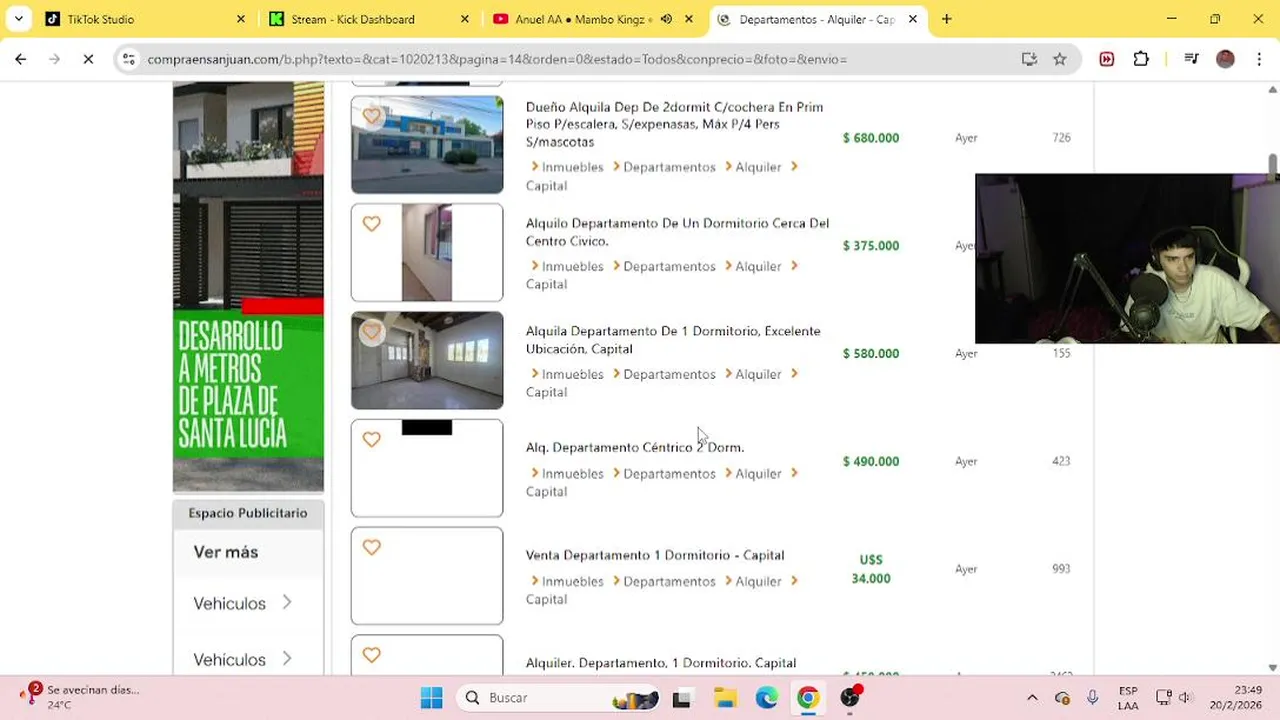This screenshot has height=720, width=1280.
Task: Open 'Venta Departamento 1 Dormitorio - Capital' listing
Action: point(655,555)
